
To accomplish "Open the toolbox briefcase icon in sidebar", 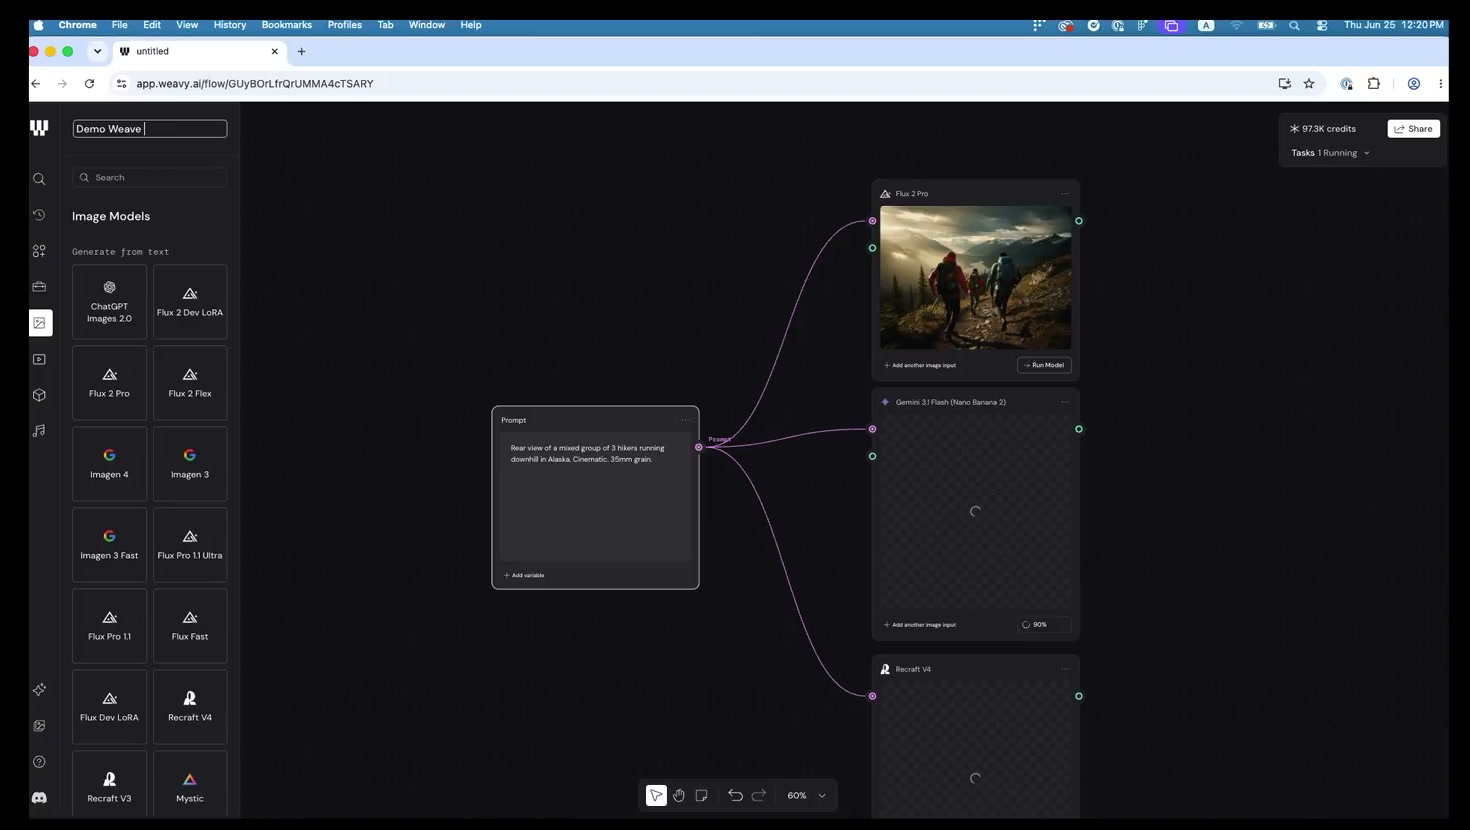I will [39, 287].
